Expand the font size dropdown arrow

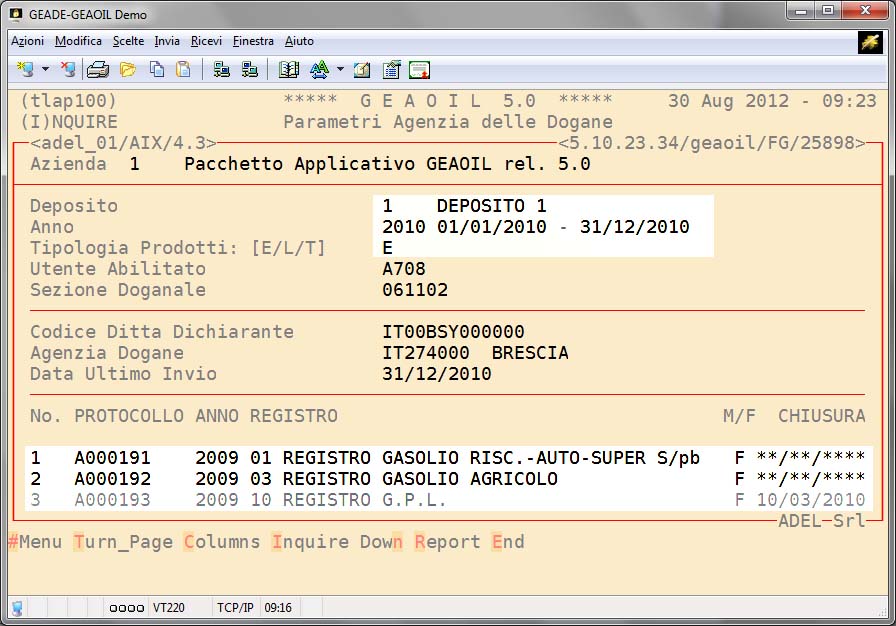[340, 70]
